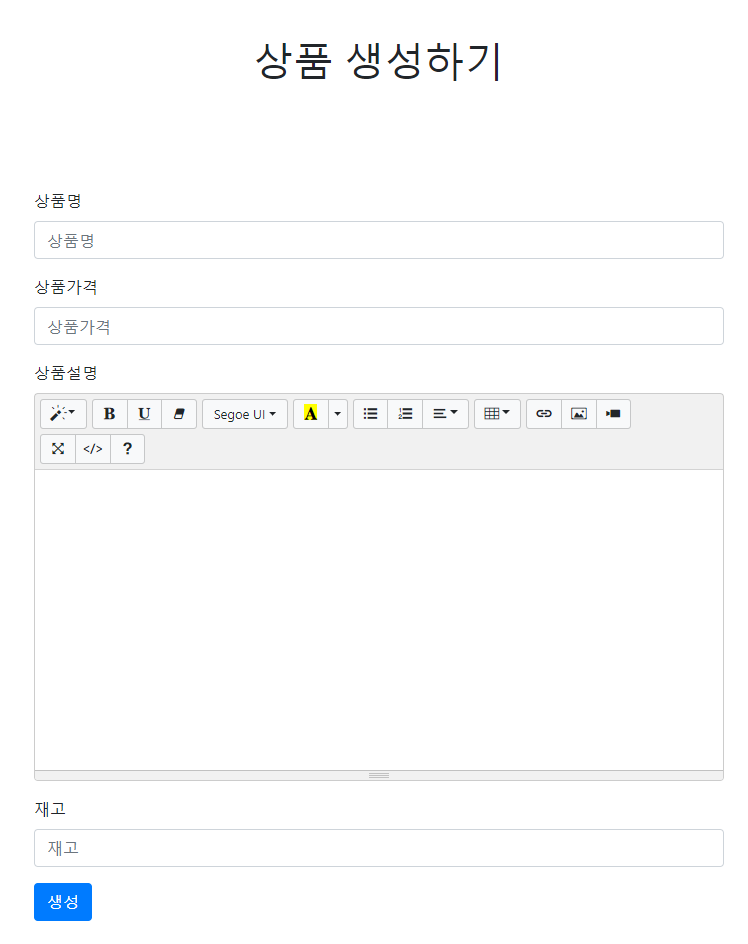748x944 pixels.
Task: Click the insert video icon
Action: (x=613, y=414)
